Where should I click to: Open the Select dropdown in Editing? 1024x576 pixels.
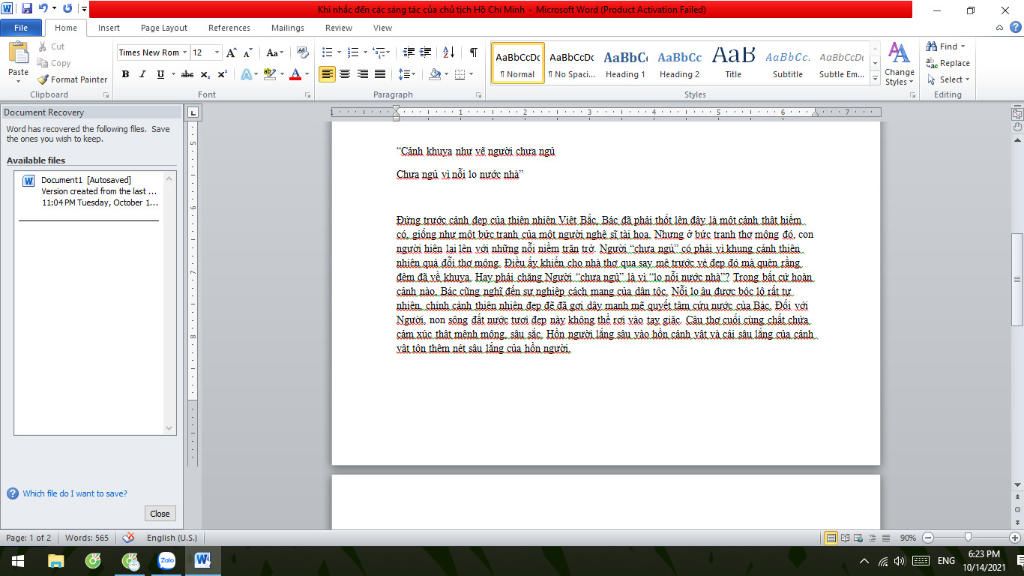point(967,80)
